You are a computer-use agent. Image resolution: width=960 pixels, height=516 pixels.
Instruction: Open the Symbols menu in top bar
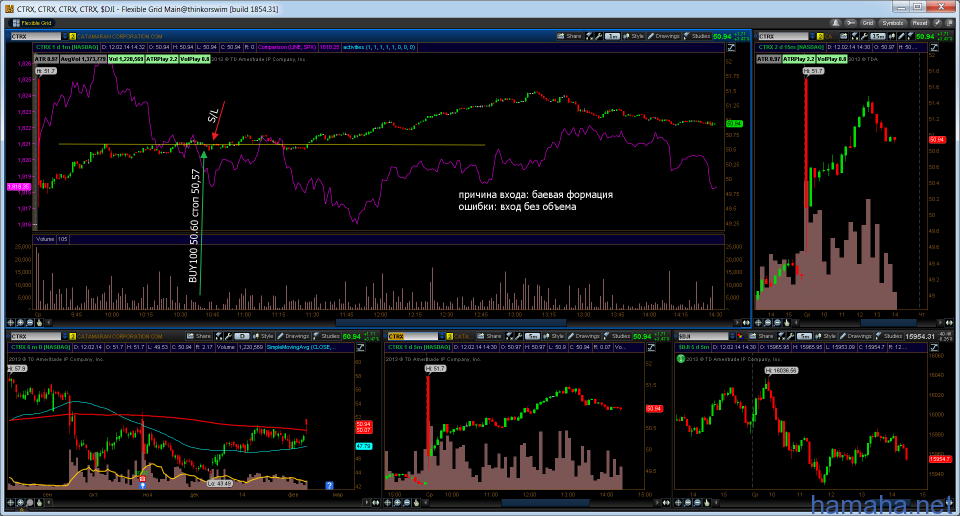893,23
